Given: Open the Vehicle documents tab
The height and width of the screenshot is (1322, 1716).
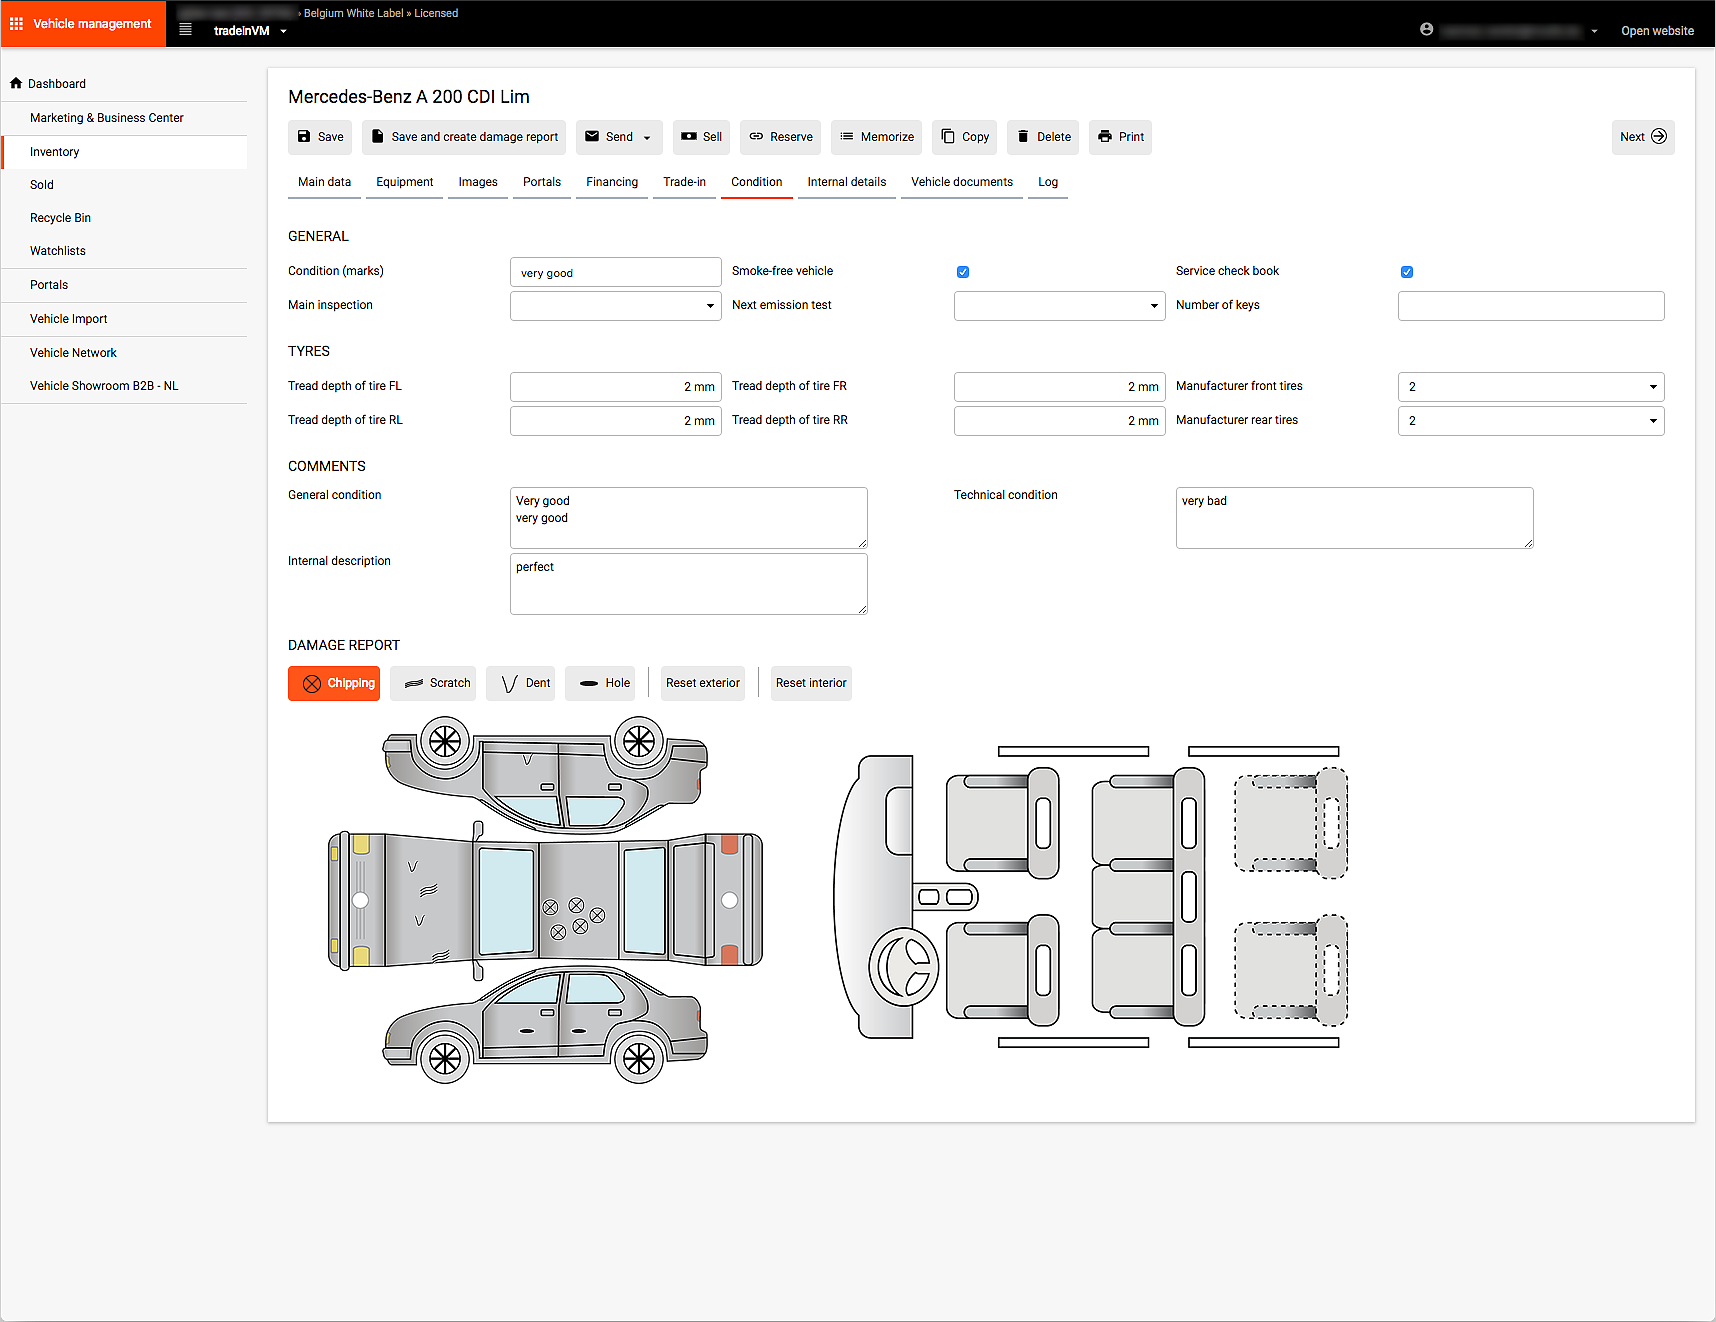Looking at the screenshot, I should coord(961,182).
